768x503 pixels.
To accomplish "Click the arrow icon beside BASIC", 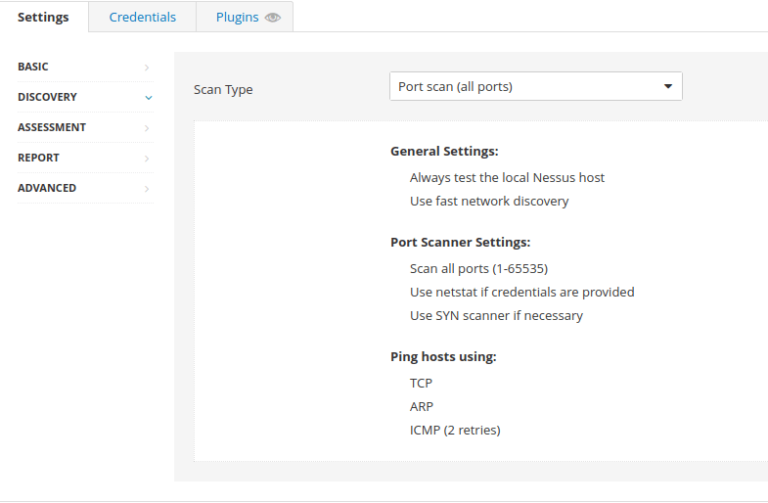I will tap(147, 67).
